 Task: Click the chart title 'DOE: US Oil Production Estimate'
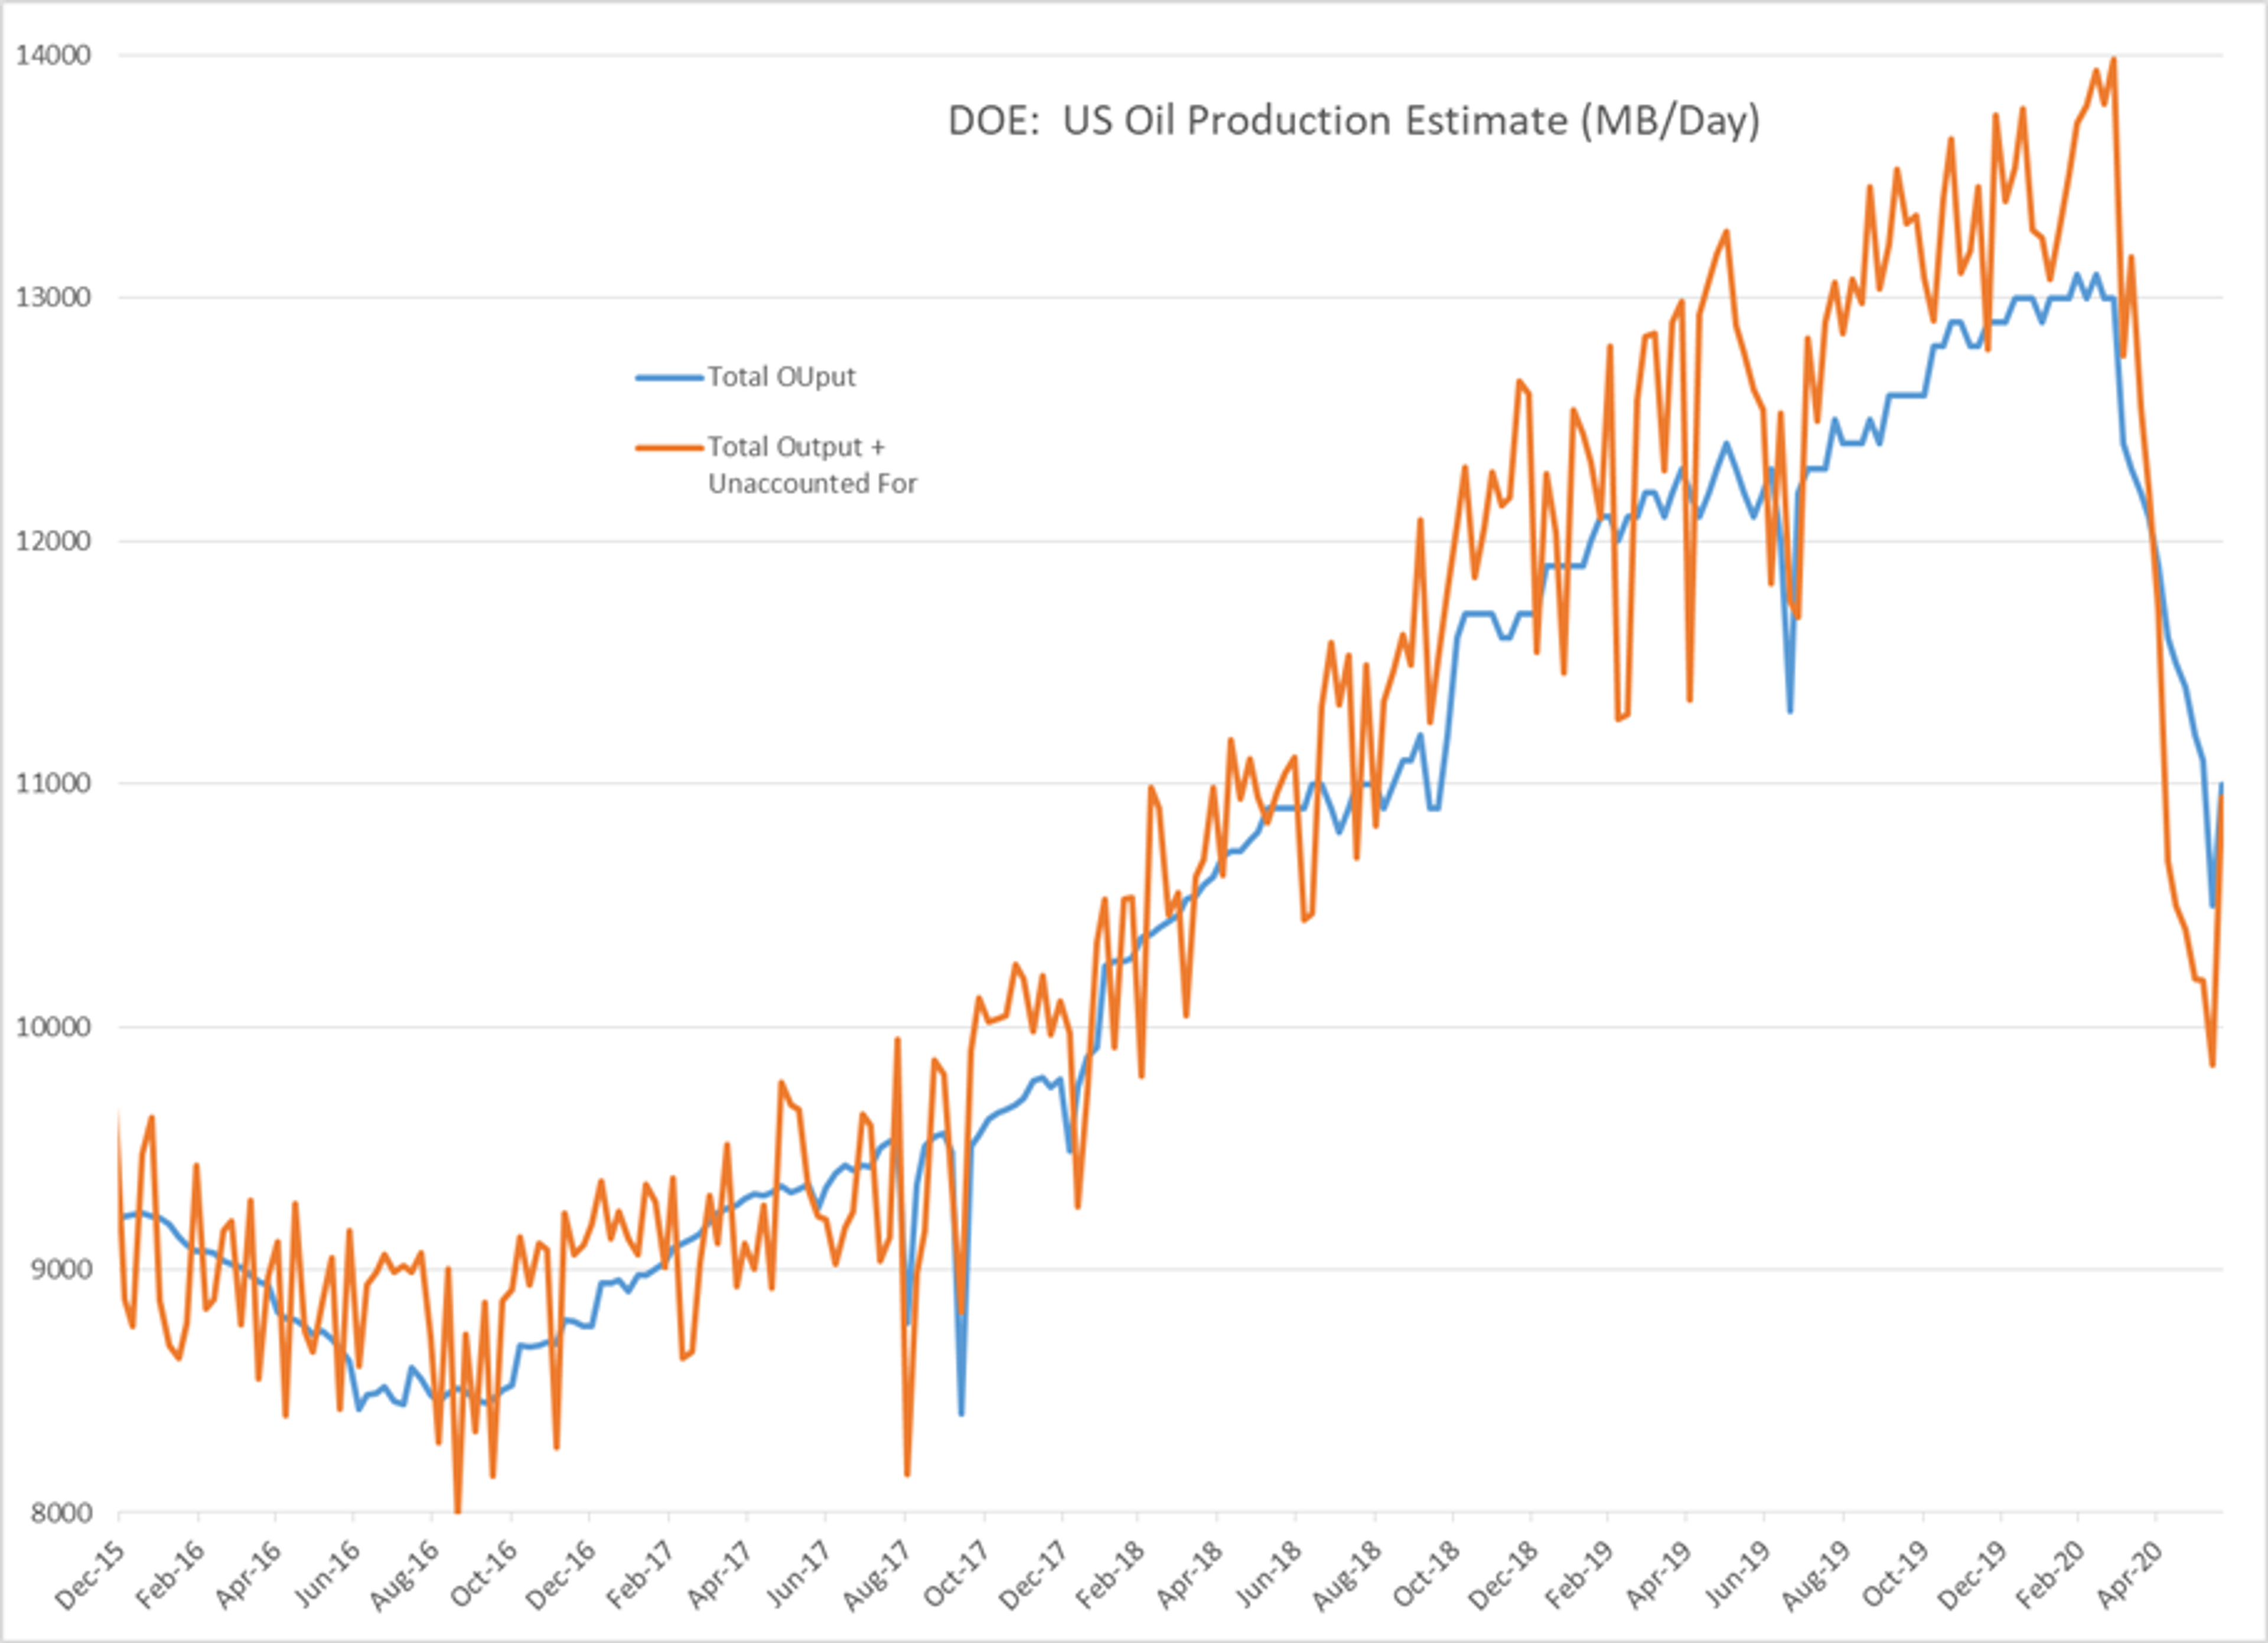pos(1354,122)
